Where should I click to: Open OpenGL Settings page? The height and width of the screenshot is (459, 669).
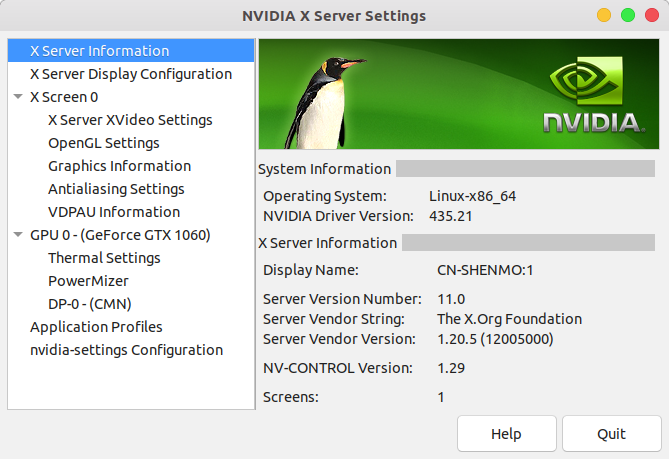tap(131, 143)
